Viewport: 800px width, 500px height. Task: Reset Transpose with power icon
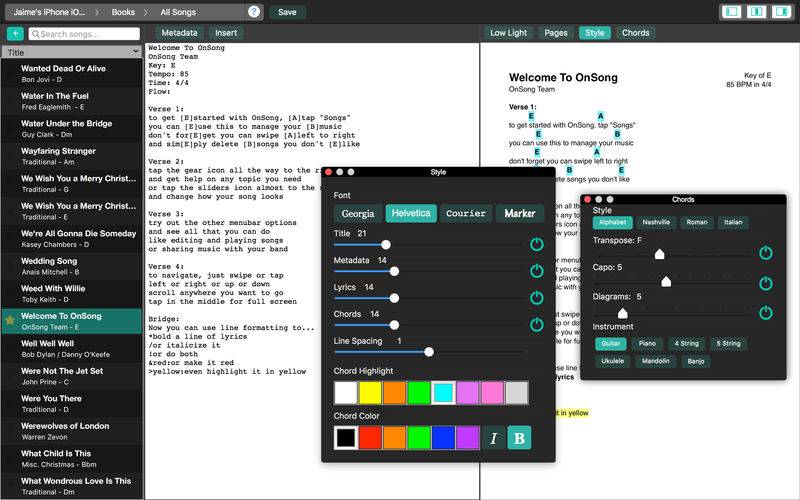coord(765,253)
